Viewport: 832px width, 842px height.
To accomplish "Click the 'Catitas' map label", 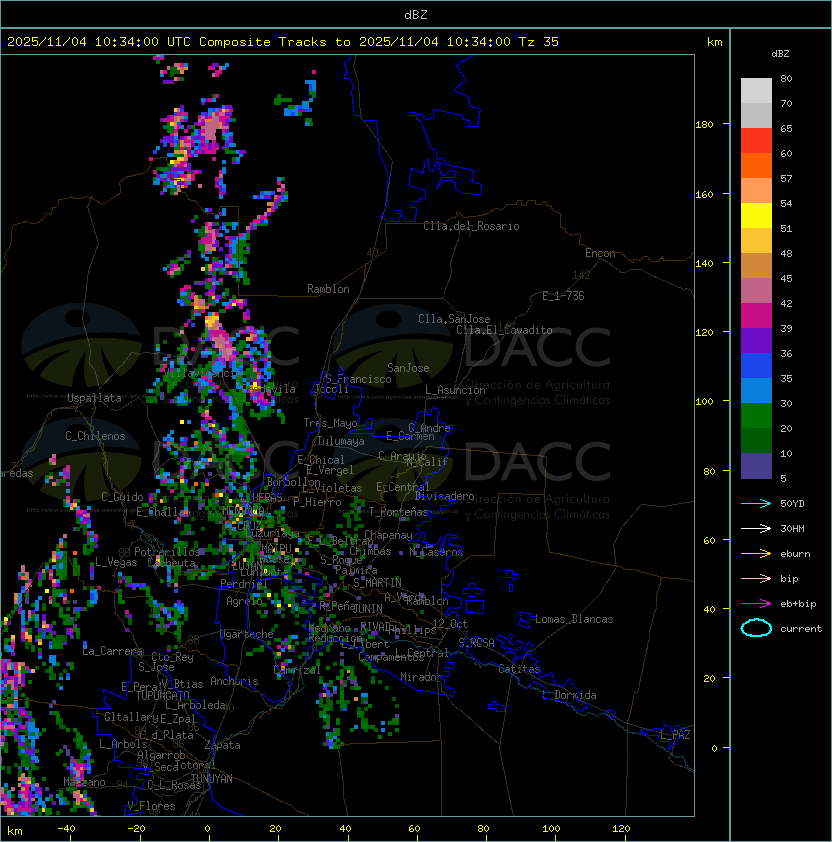I will point(519,669).
